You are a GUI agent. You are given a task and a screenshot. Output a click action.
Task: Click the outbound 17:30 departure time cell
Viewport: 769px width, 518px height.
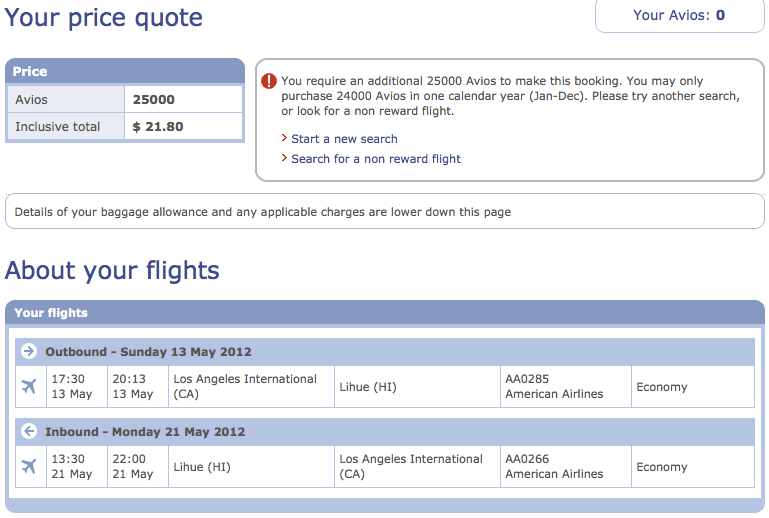(x=77, y=387)
